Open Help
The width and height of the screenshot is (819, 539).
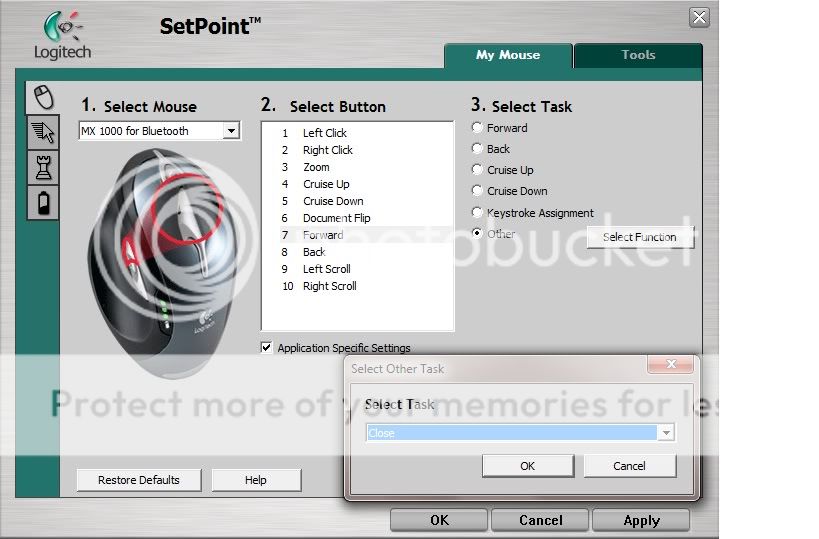pos(256,480)
